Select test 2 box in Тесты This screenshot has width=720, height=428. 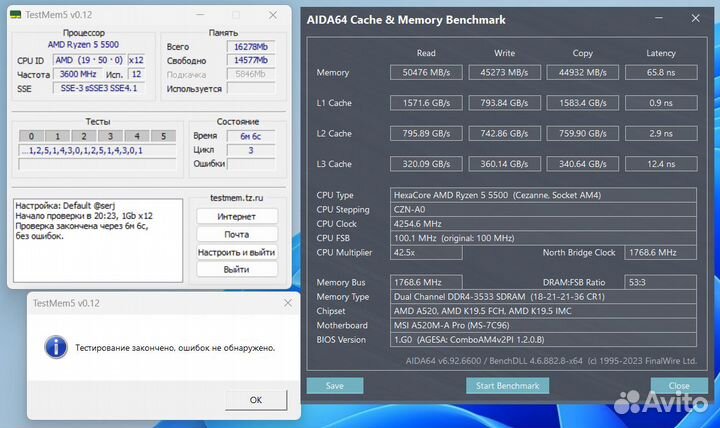click(x=84, y=136)
